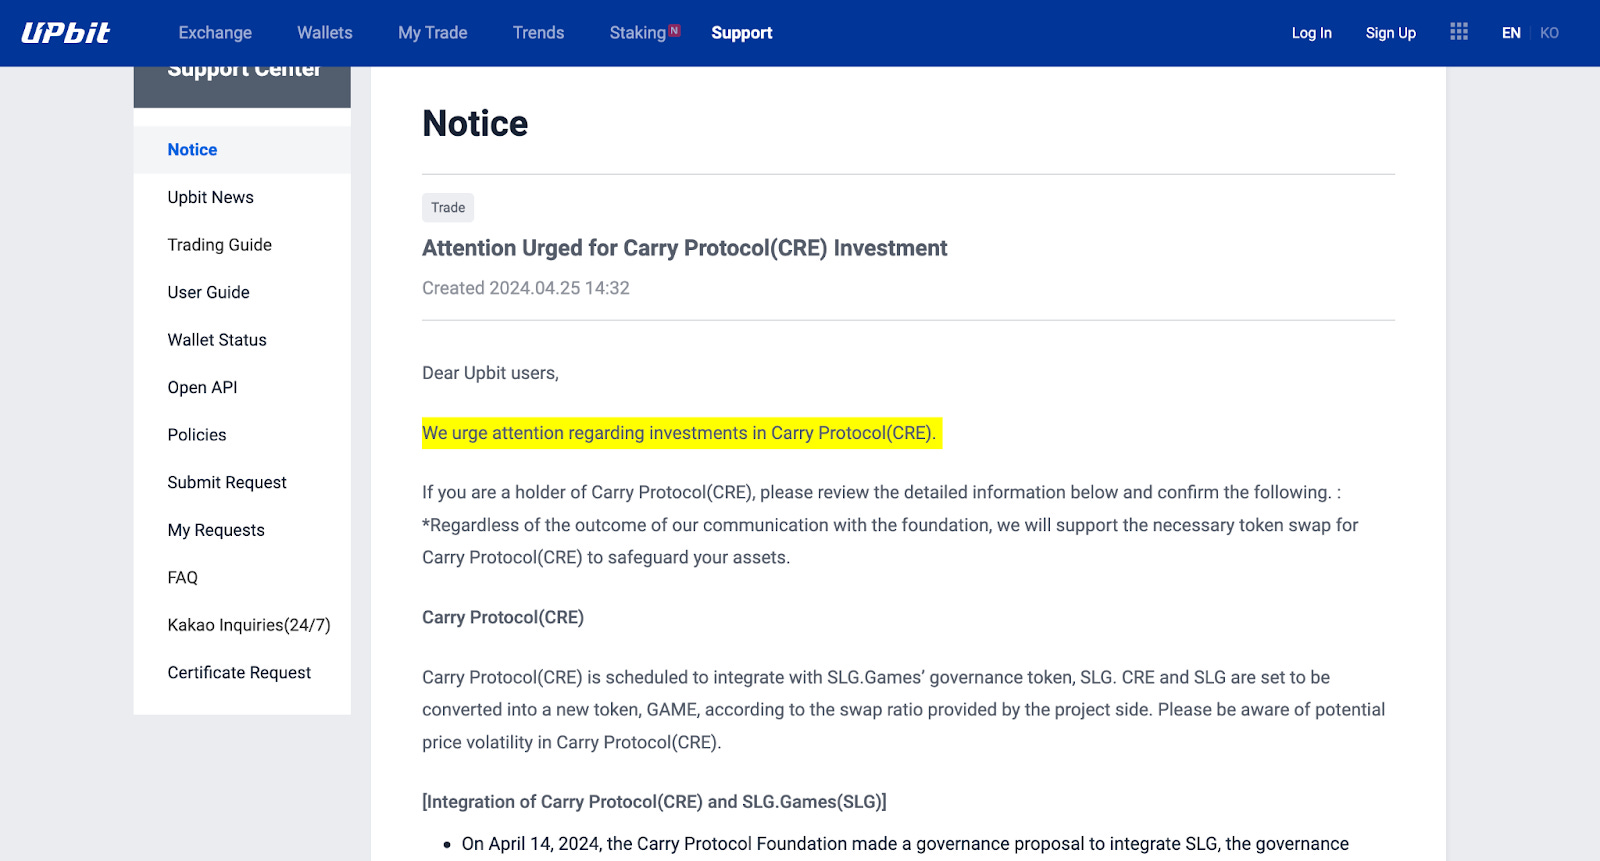The width and height of the screenshot is (1600, 861).
Task: Click the notice title about Carry Protocol(CRE) Investment
Action: pyautogui.click(x=685, y=248)
